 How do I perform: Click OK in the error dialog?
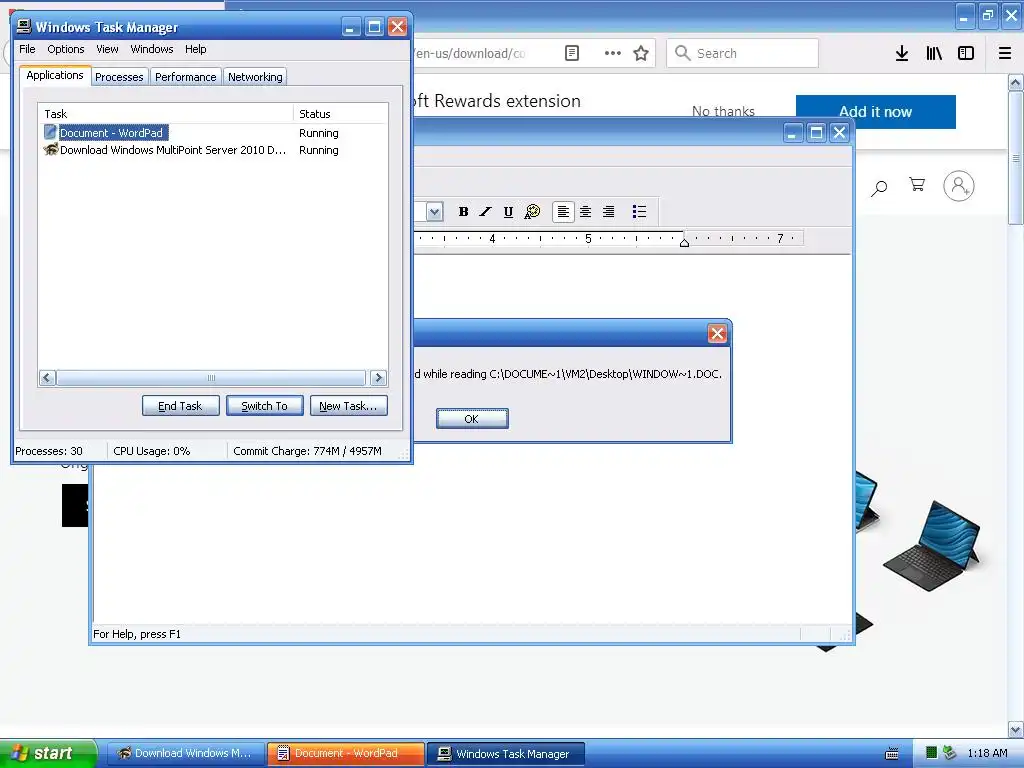(472, 419)
